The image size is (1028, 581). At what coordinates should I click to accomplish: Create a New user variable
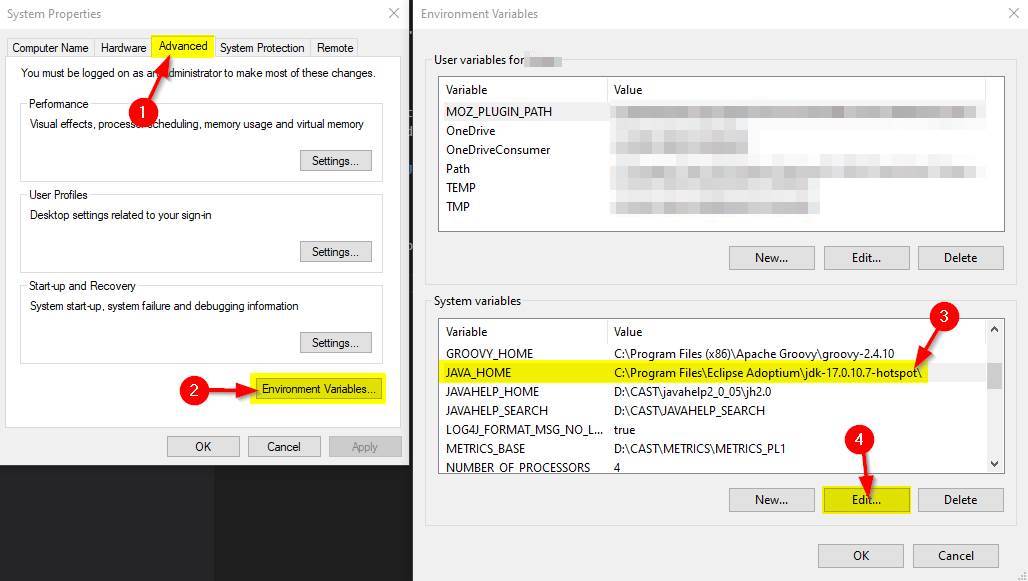pos(771,258)
